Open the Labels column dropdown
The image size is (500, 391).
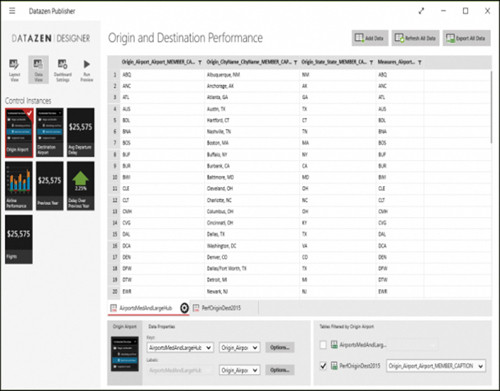[x=239, y=370]
